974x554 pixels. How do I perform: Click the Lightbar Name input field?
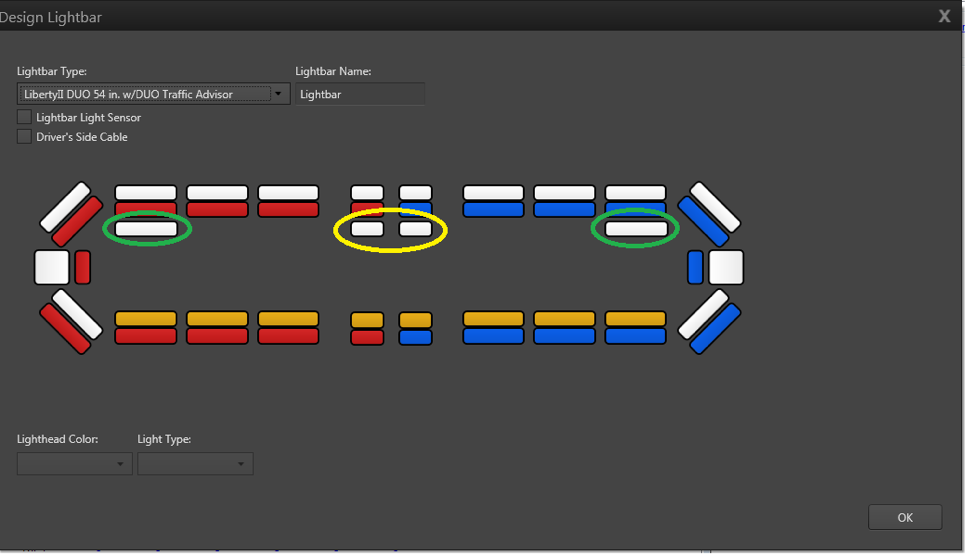click(x=360, y=94)
